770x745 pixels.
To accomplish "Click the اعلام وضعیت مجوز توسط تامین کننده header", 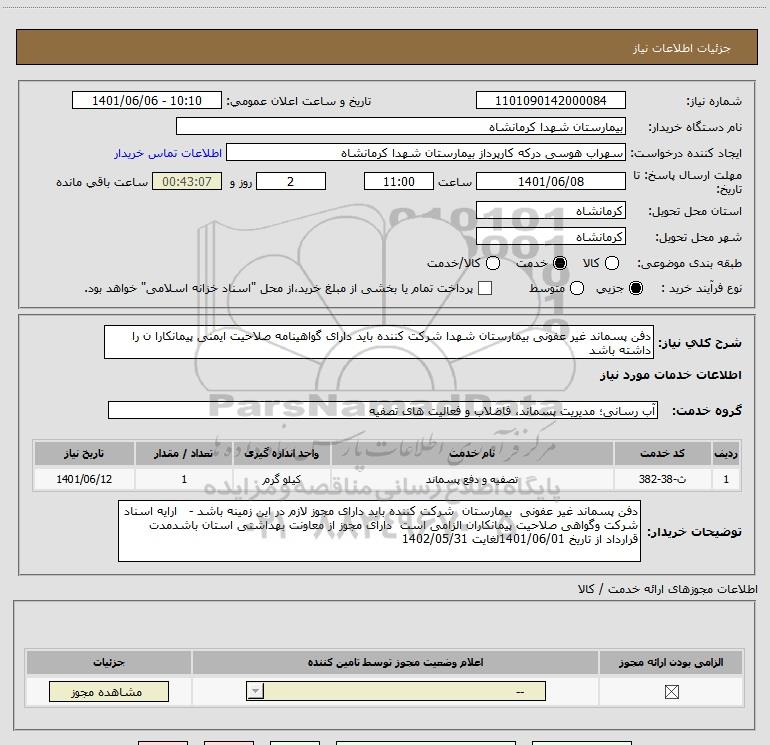I will [395, 662].
